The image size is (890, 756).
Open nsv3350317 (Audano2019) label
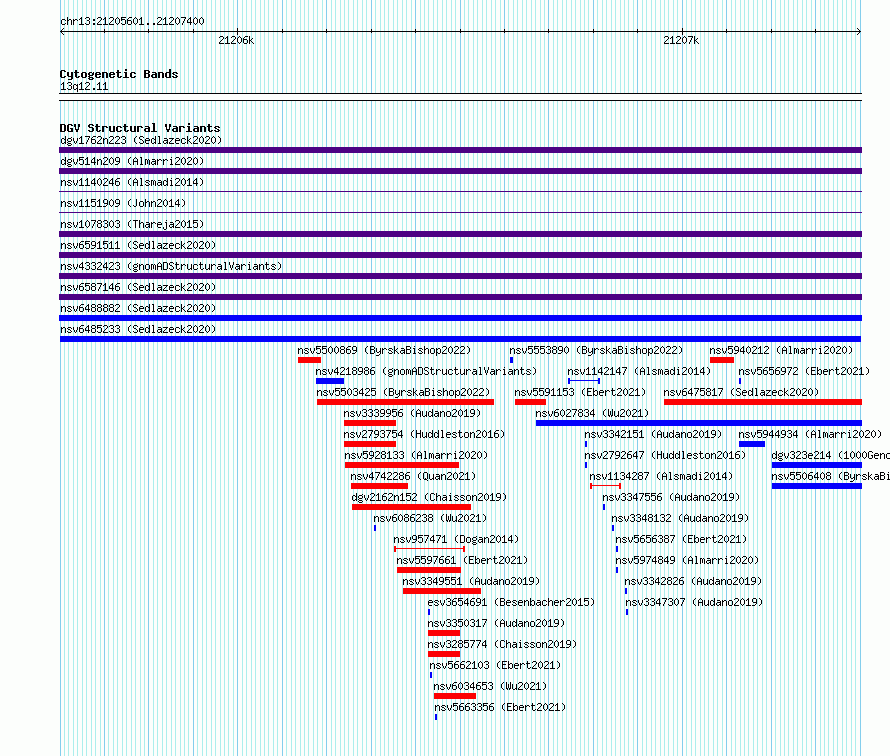(x=496, y=623)
